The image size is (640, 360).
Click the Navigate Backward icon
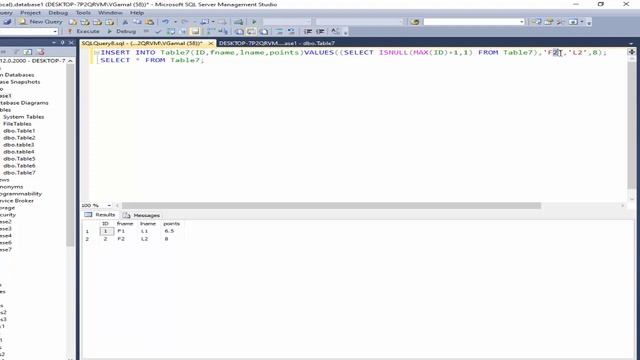[x=204, y=22]
